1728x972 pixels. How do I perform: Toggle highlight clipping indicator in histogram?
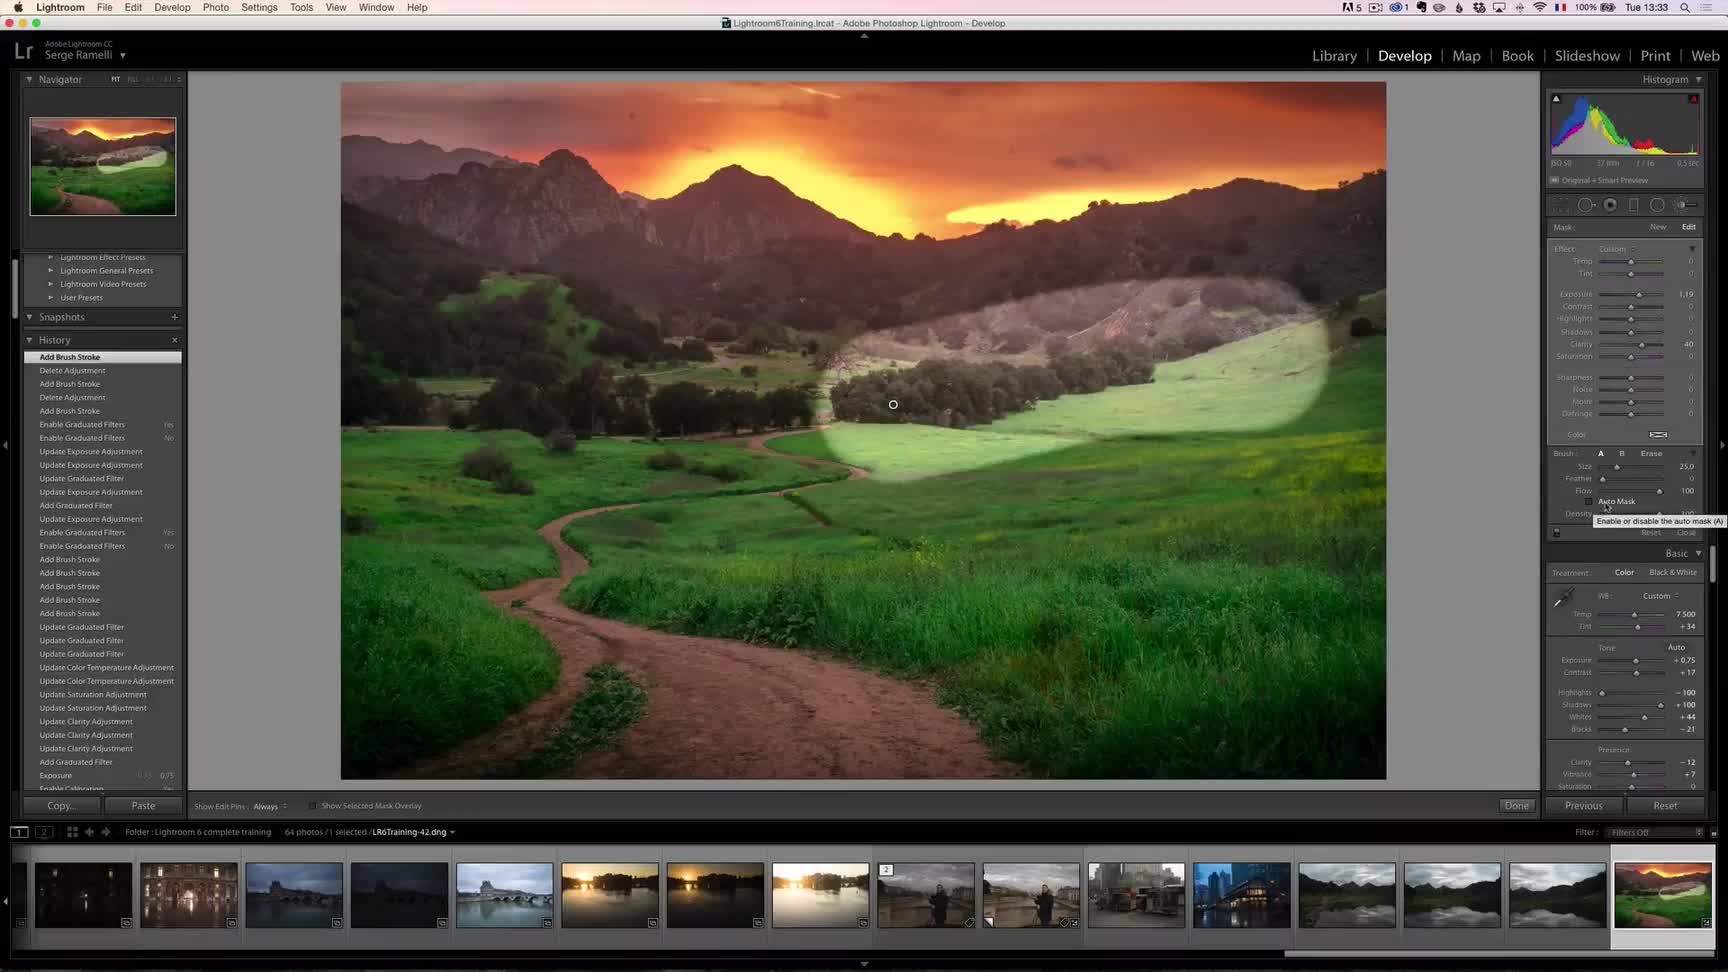(1693, 99)
